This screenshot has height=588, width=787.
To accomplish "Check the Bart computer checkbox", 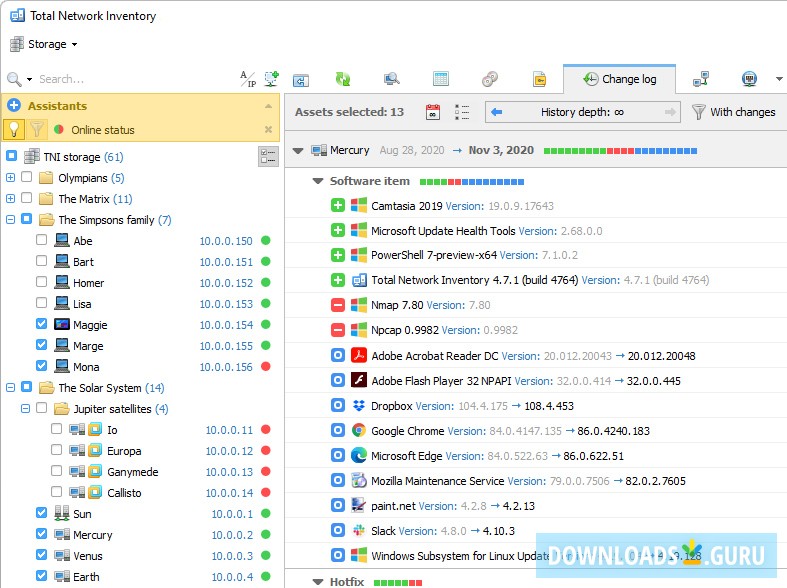I will pos(41,262).
